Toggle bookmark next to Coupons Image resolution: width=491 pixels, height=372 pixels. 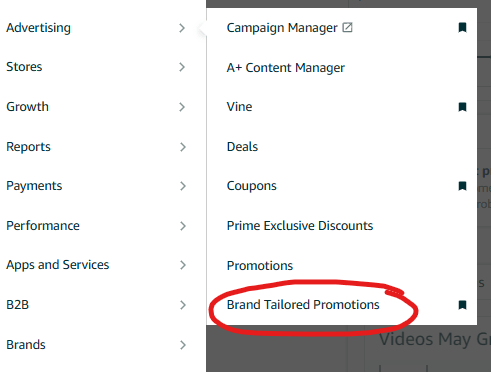[462, 186]
